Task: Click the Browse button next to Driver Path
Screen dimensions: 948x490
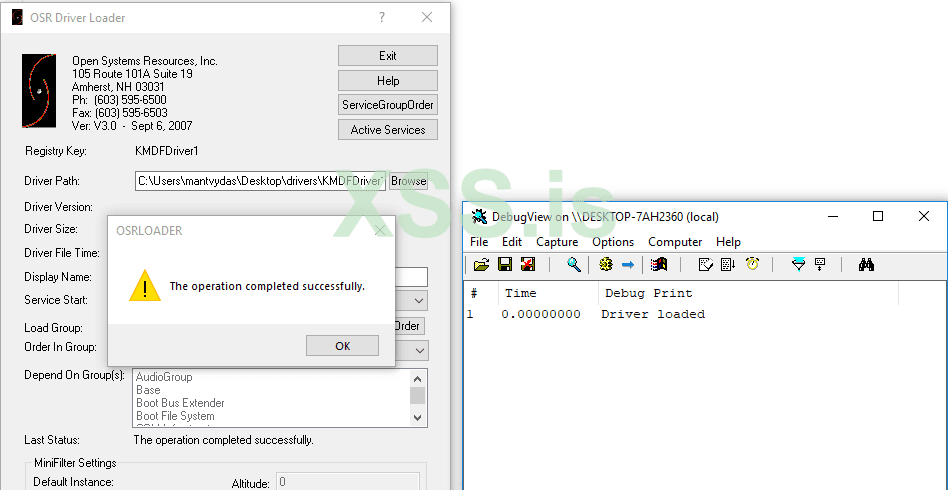Action: (409, 180)
